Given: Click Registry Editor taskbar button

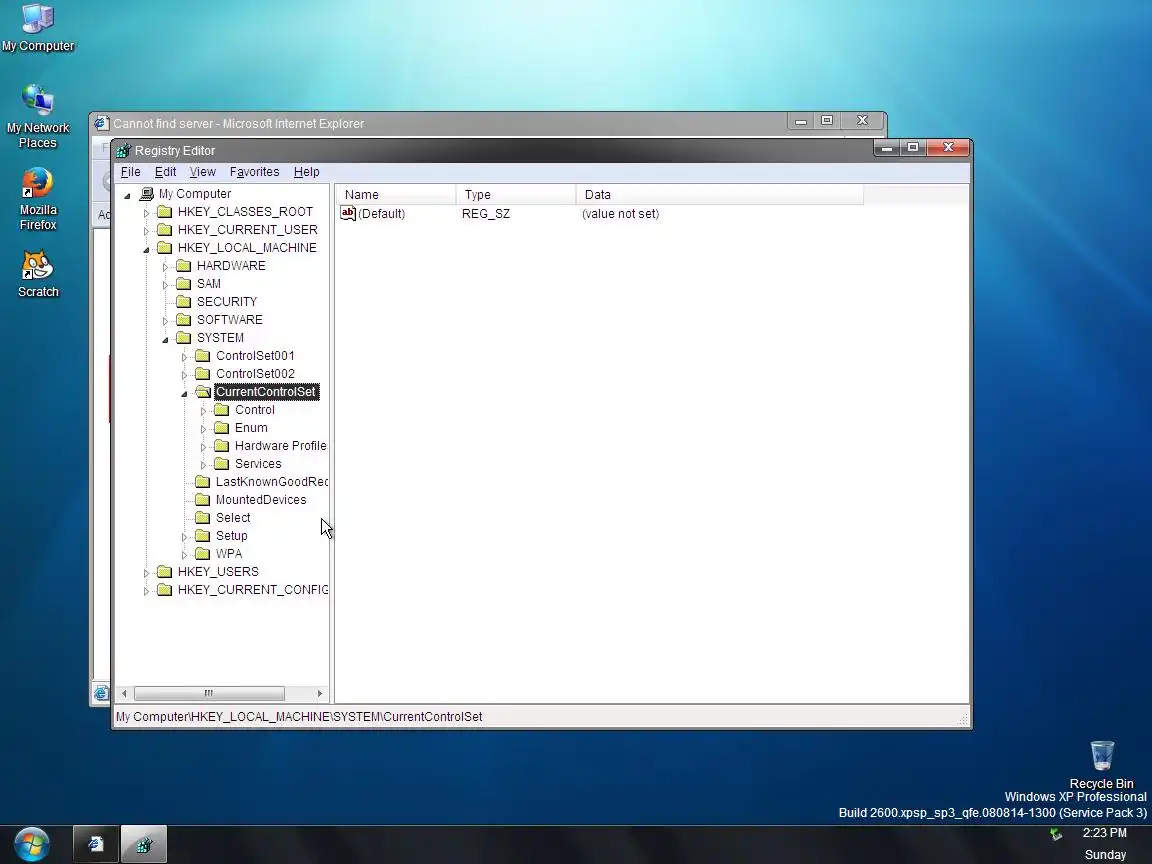Looking at the screenshot, I should [144, 844].
